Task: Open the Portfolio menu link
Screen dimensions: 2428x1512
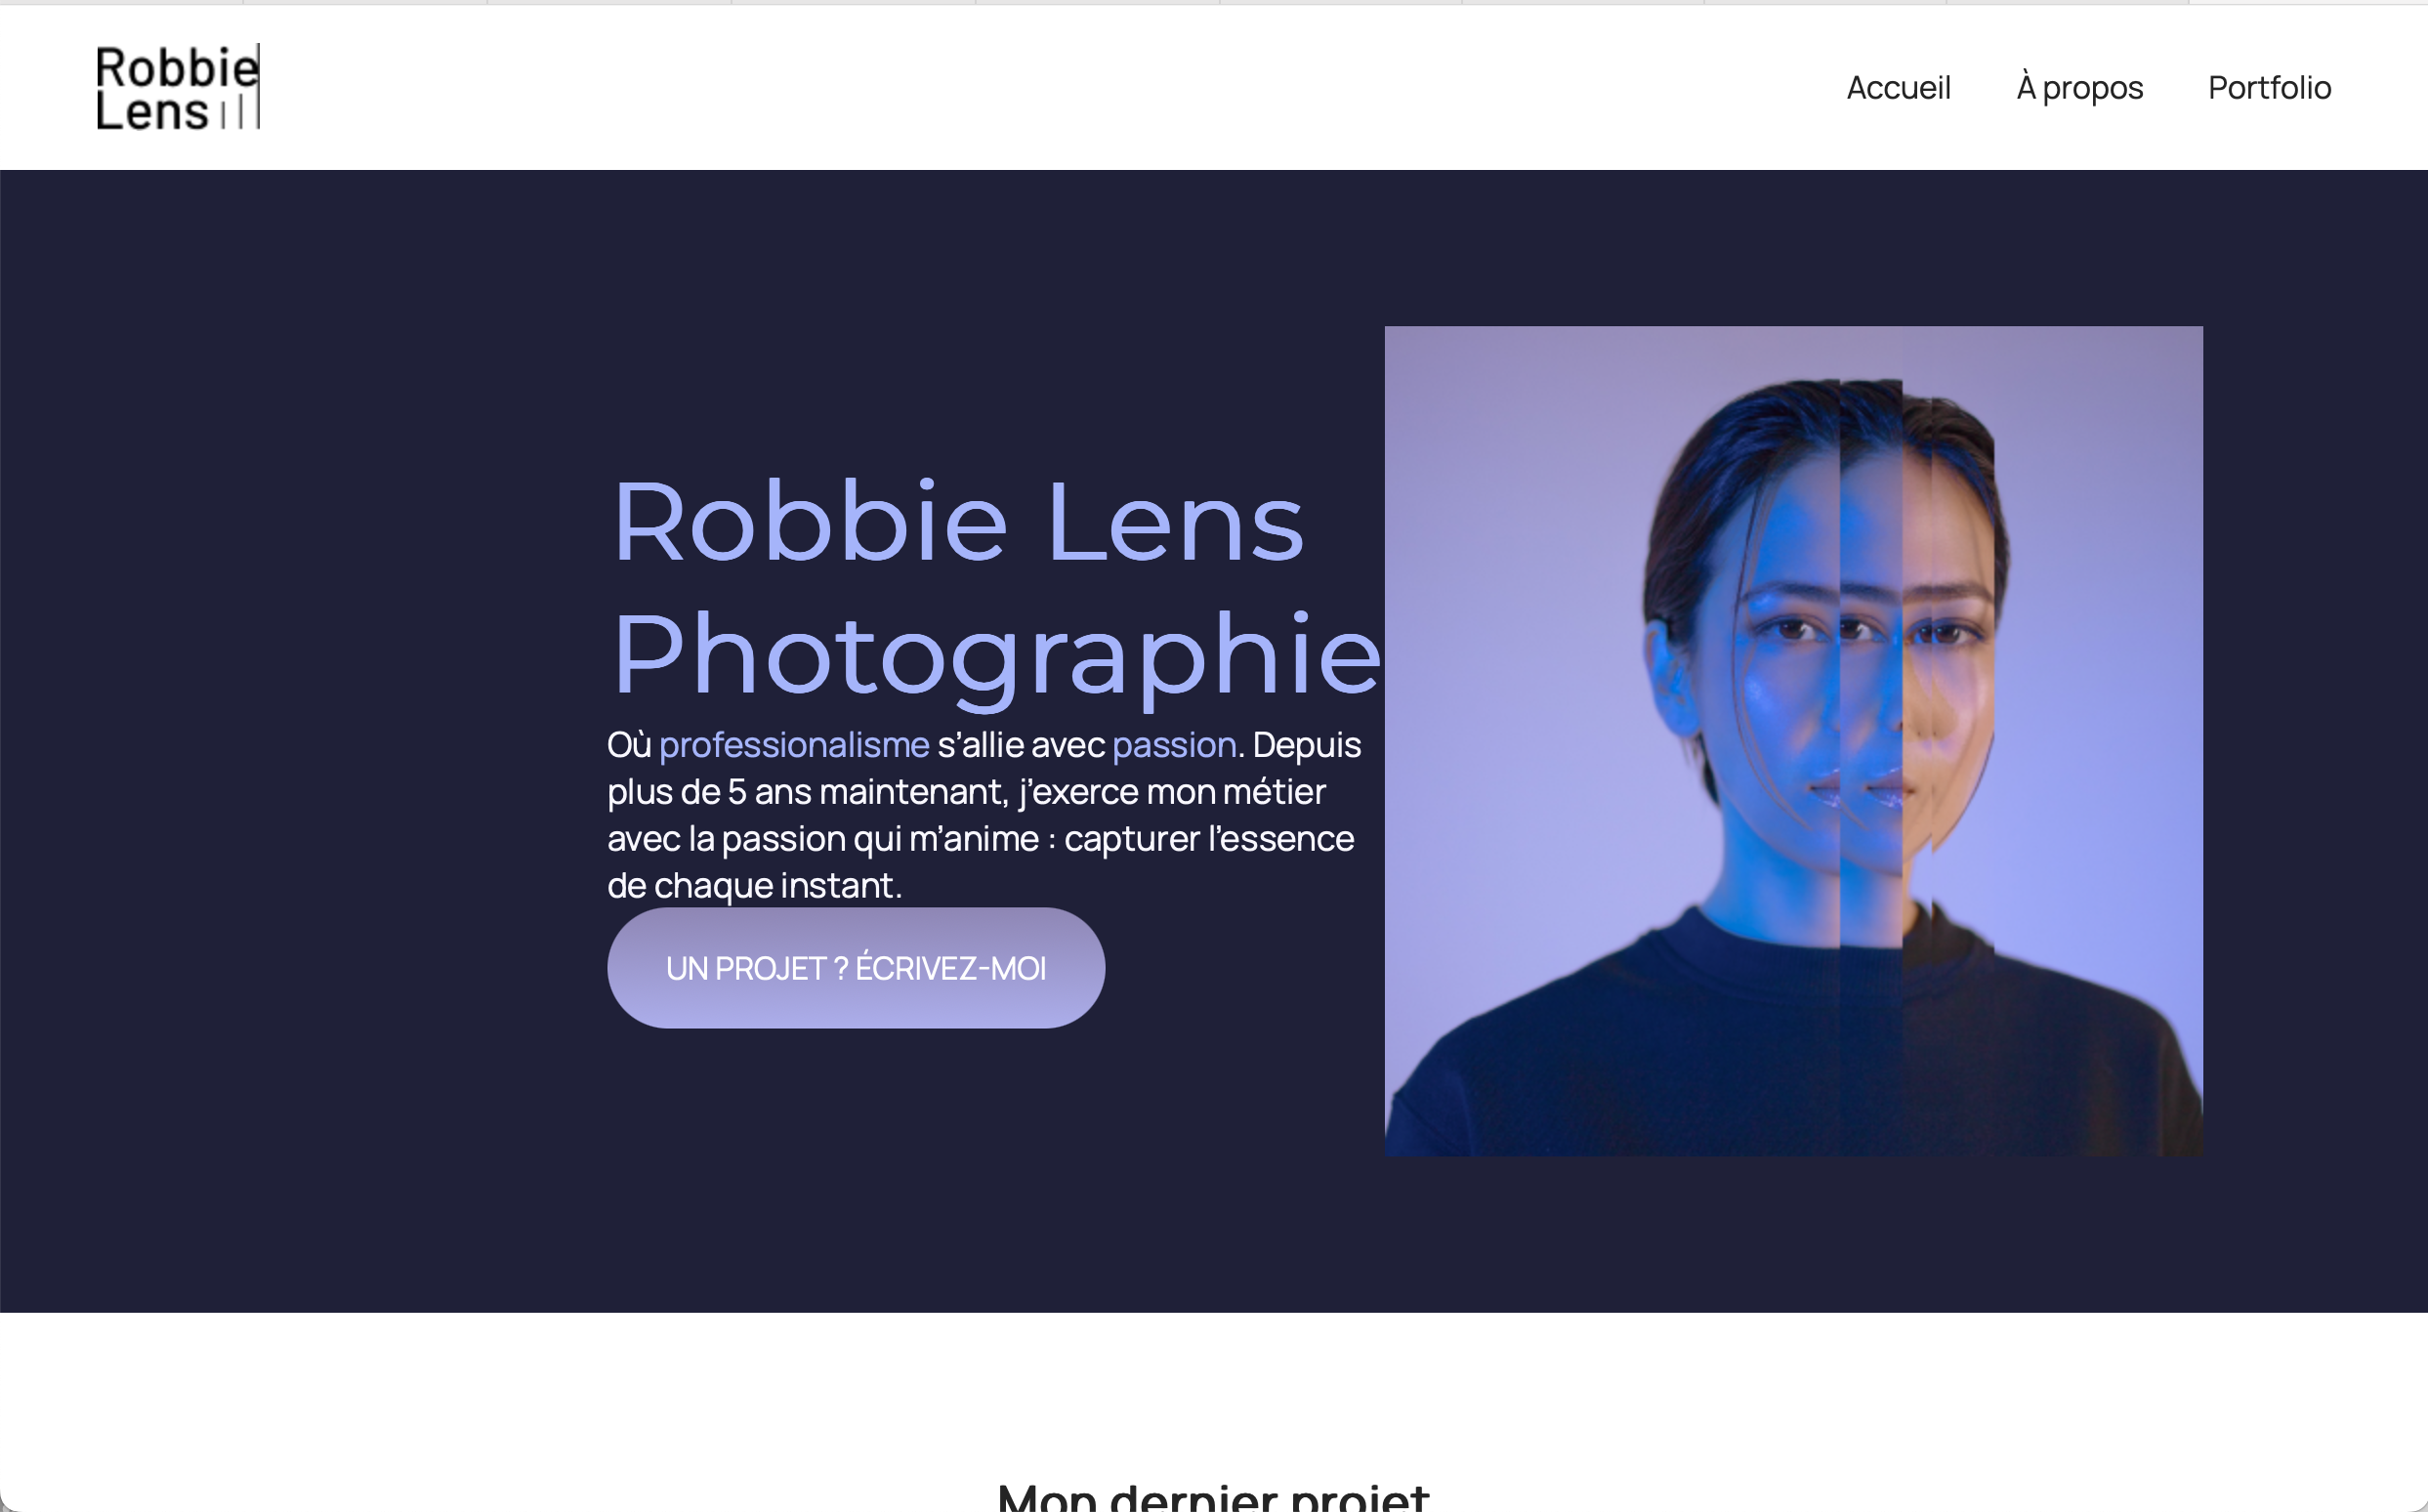Action: (2268, 88)
